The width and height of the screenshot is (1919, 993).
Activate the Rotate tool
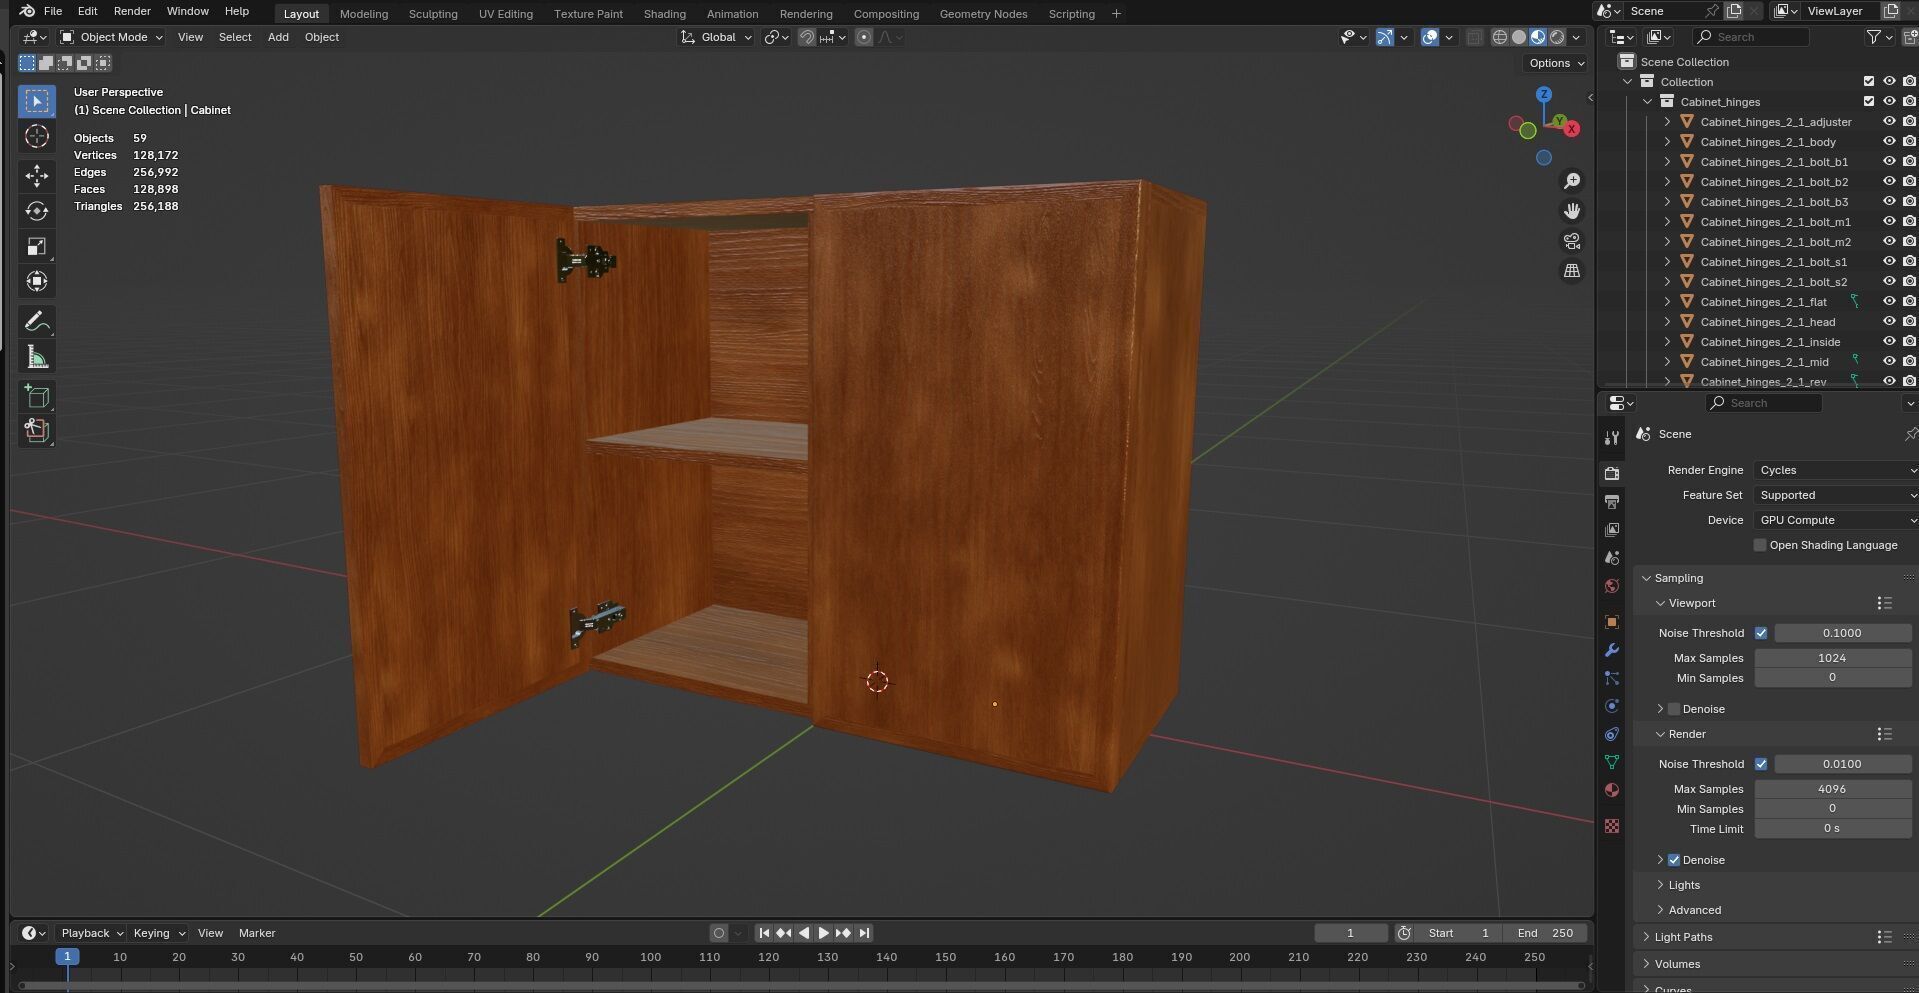37,211
